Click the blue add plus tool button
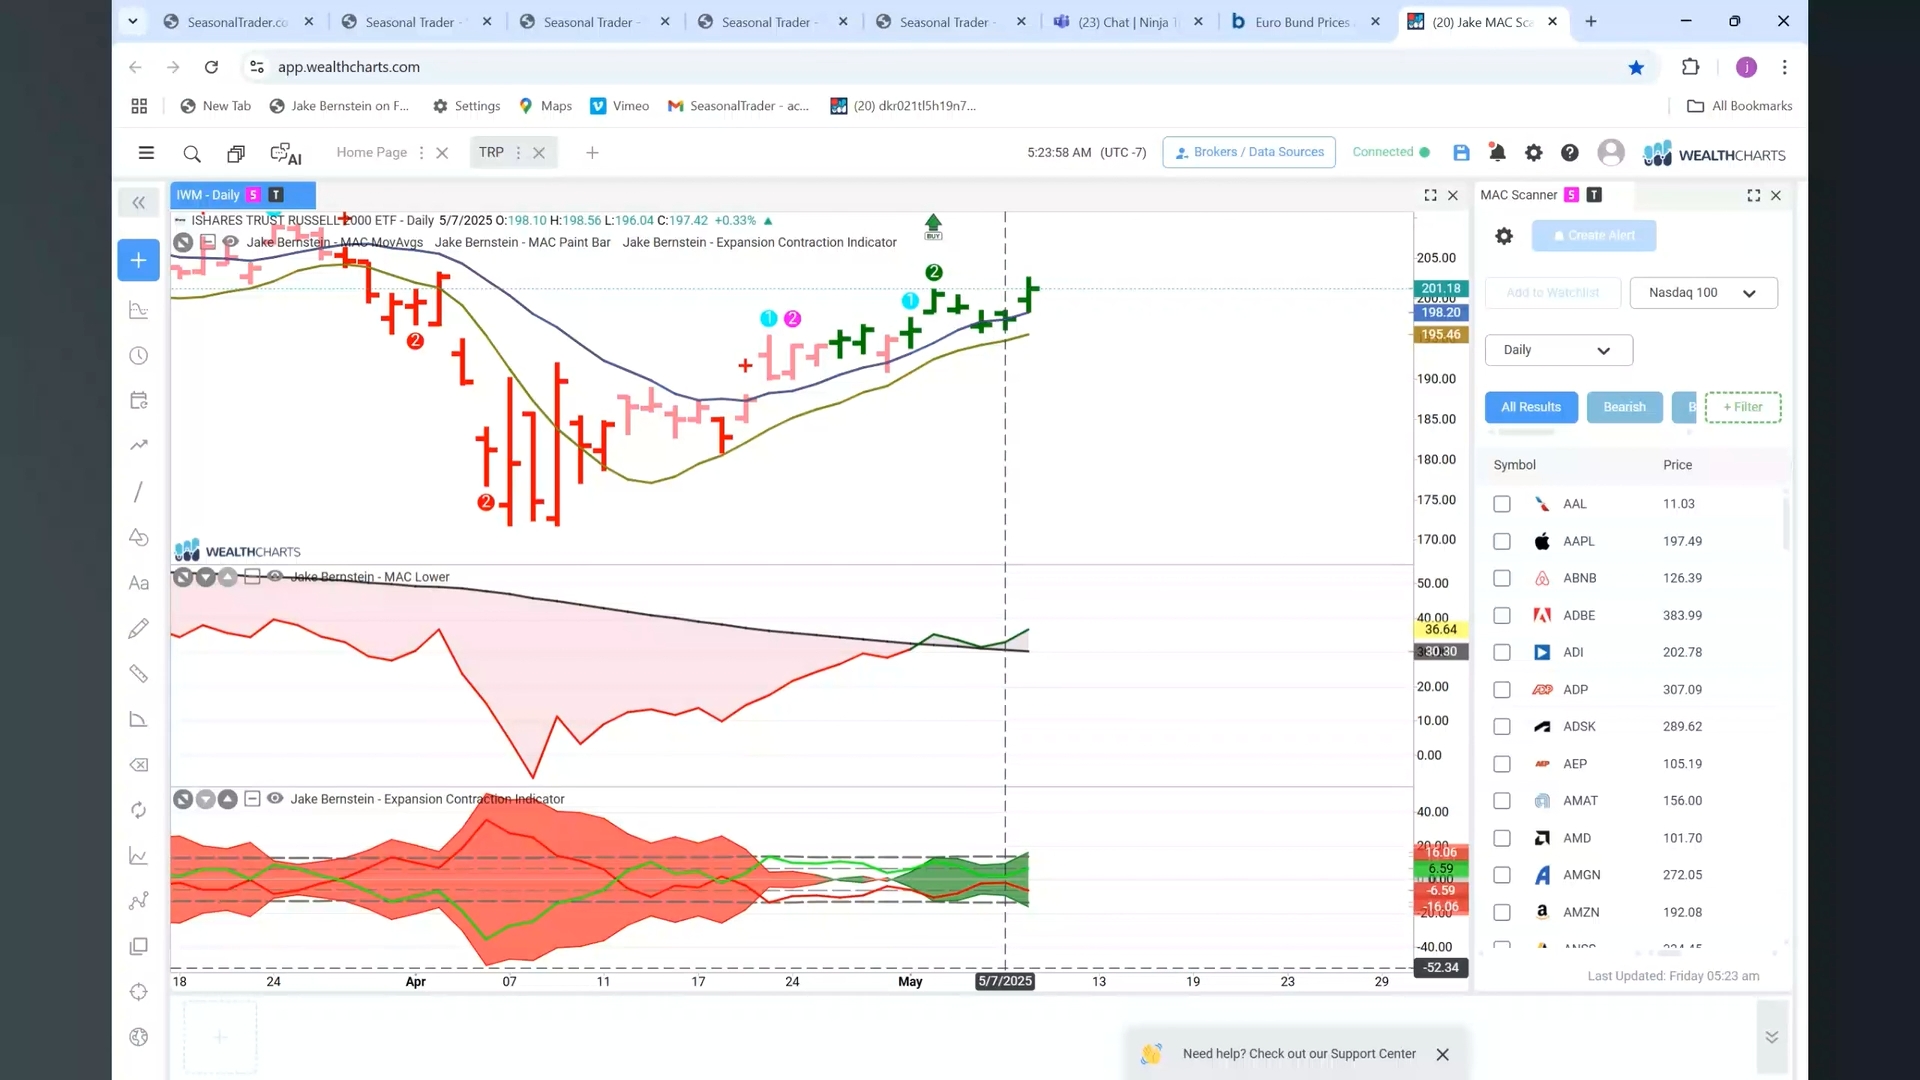Screen dimensions: 1920x1080 [139, 260]
